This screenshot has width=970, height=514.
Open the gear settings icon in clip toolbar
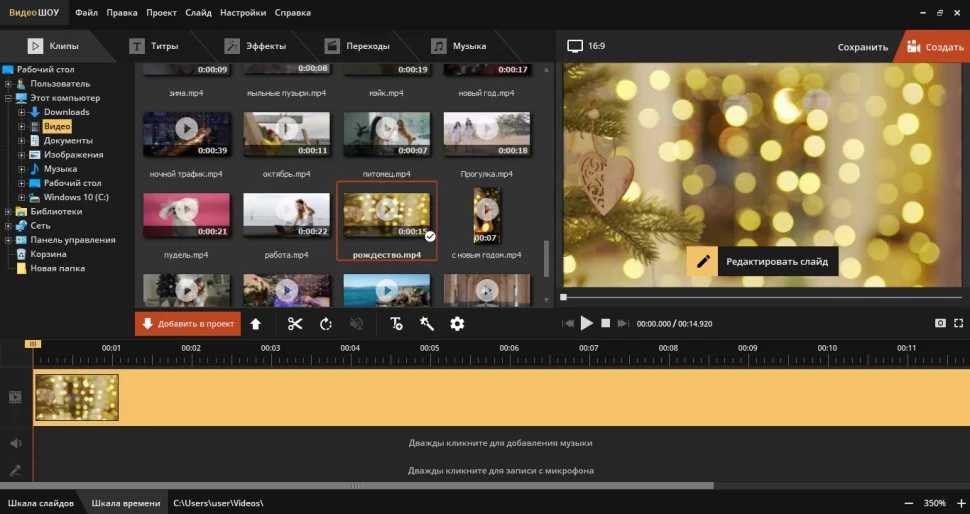457,324
